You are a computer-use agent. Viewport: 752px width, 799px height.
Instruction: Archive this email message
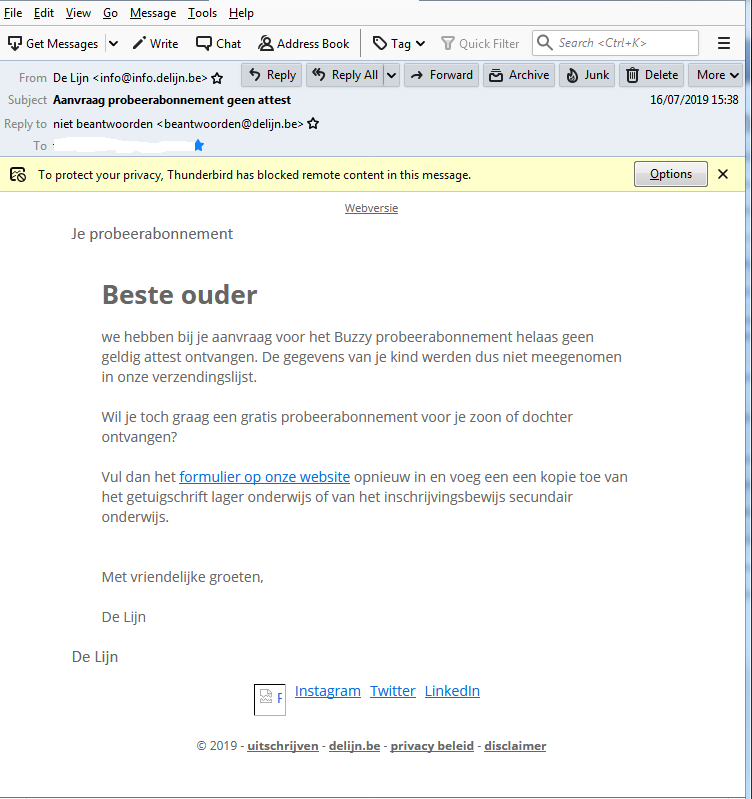click(x=519, y=75)
